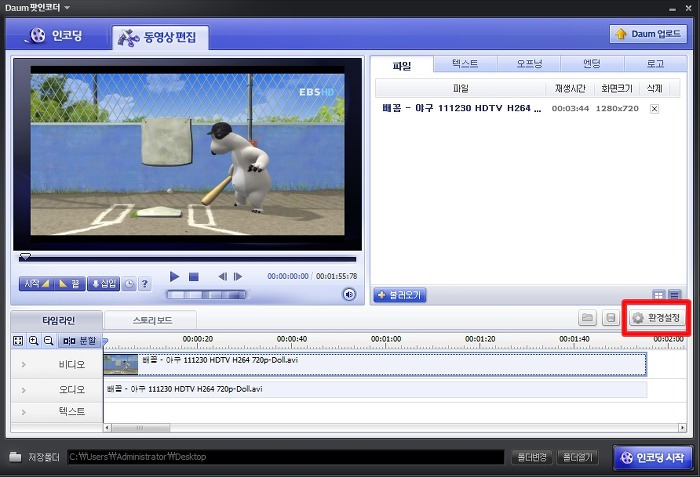Switch to the 엔딩 tab

click(592, 63)
